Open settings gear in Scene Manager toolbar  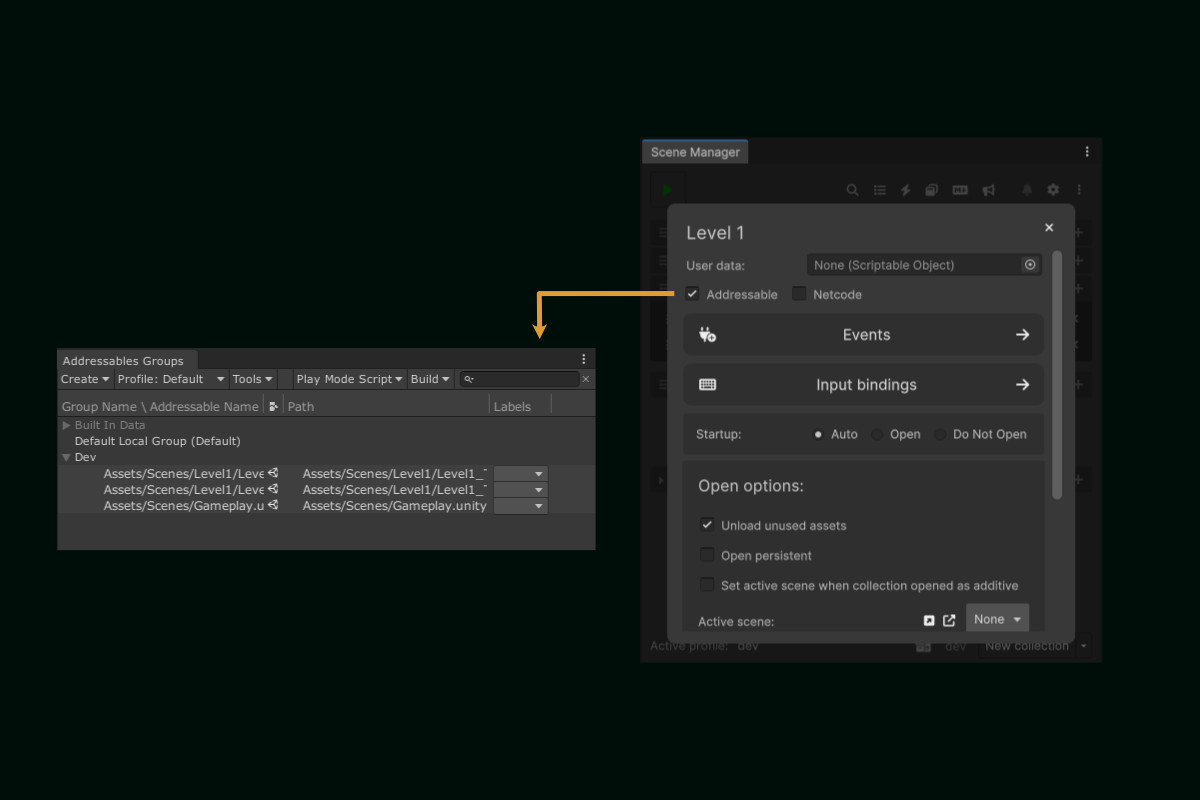click(1053, 190)
